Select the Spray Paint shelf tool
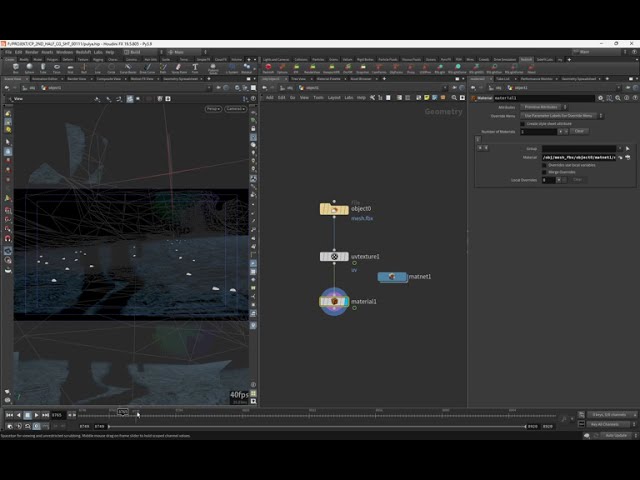Viewport: 640px width, 480px height. [179, 68]
